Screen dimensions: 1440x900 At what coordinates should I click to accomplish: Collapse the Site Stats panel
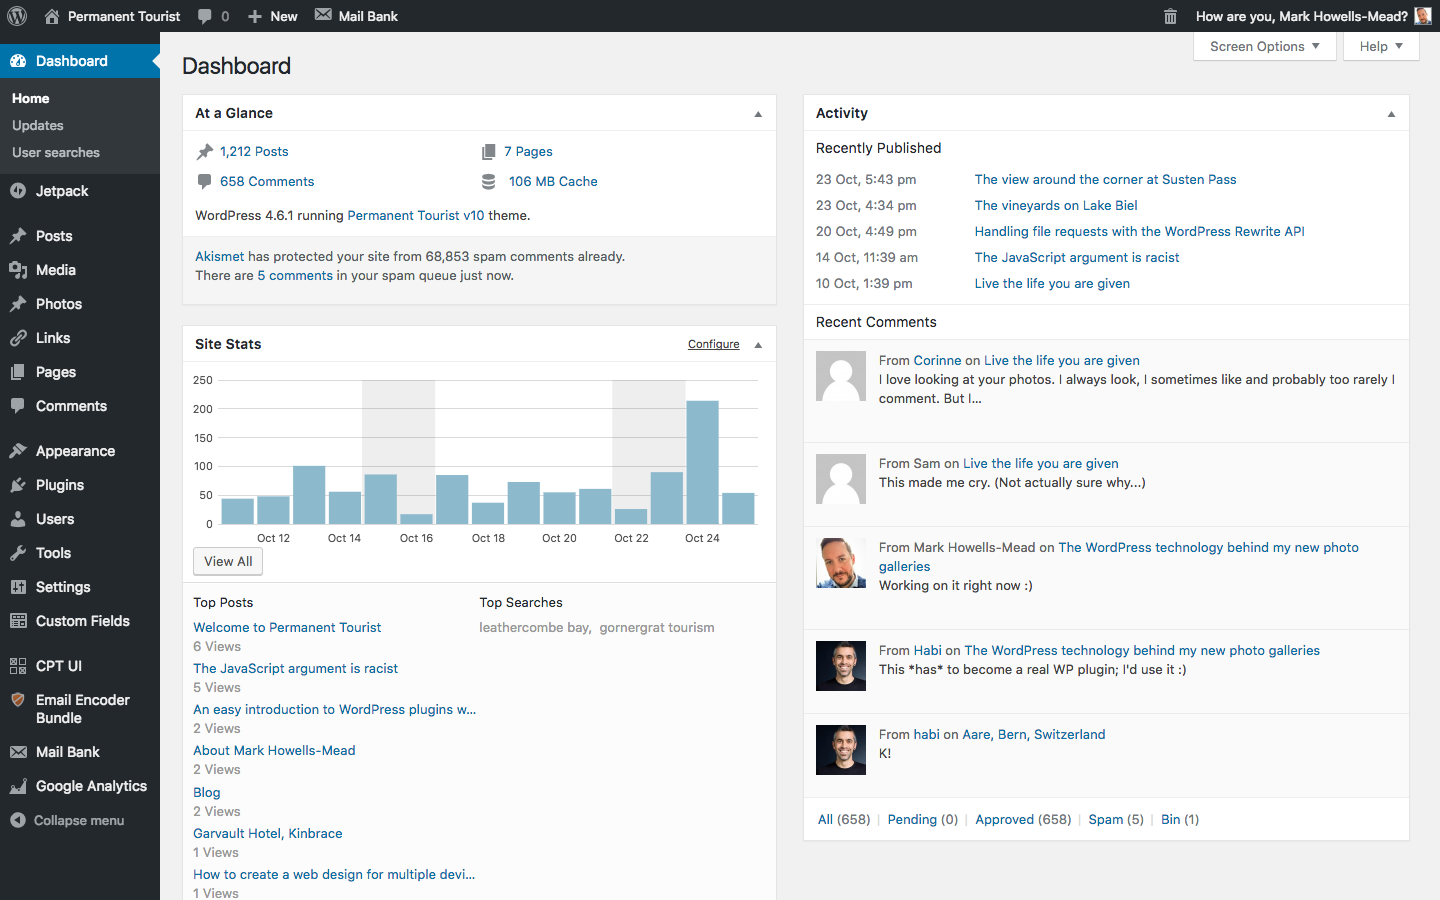[758, 345]
